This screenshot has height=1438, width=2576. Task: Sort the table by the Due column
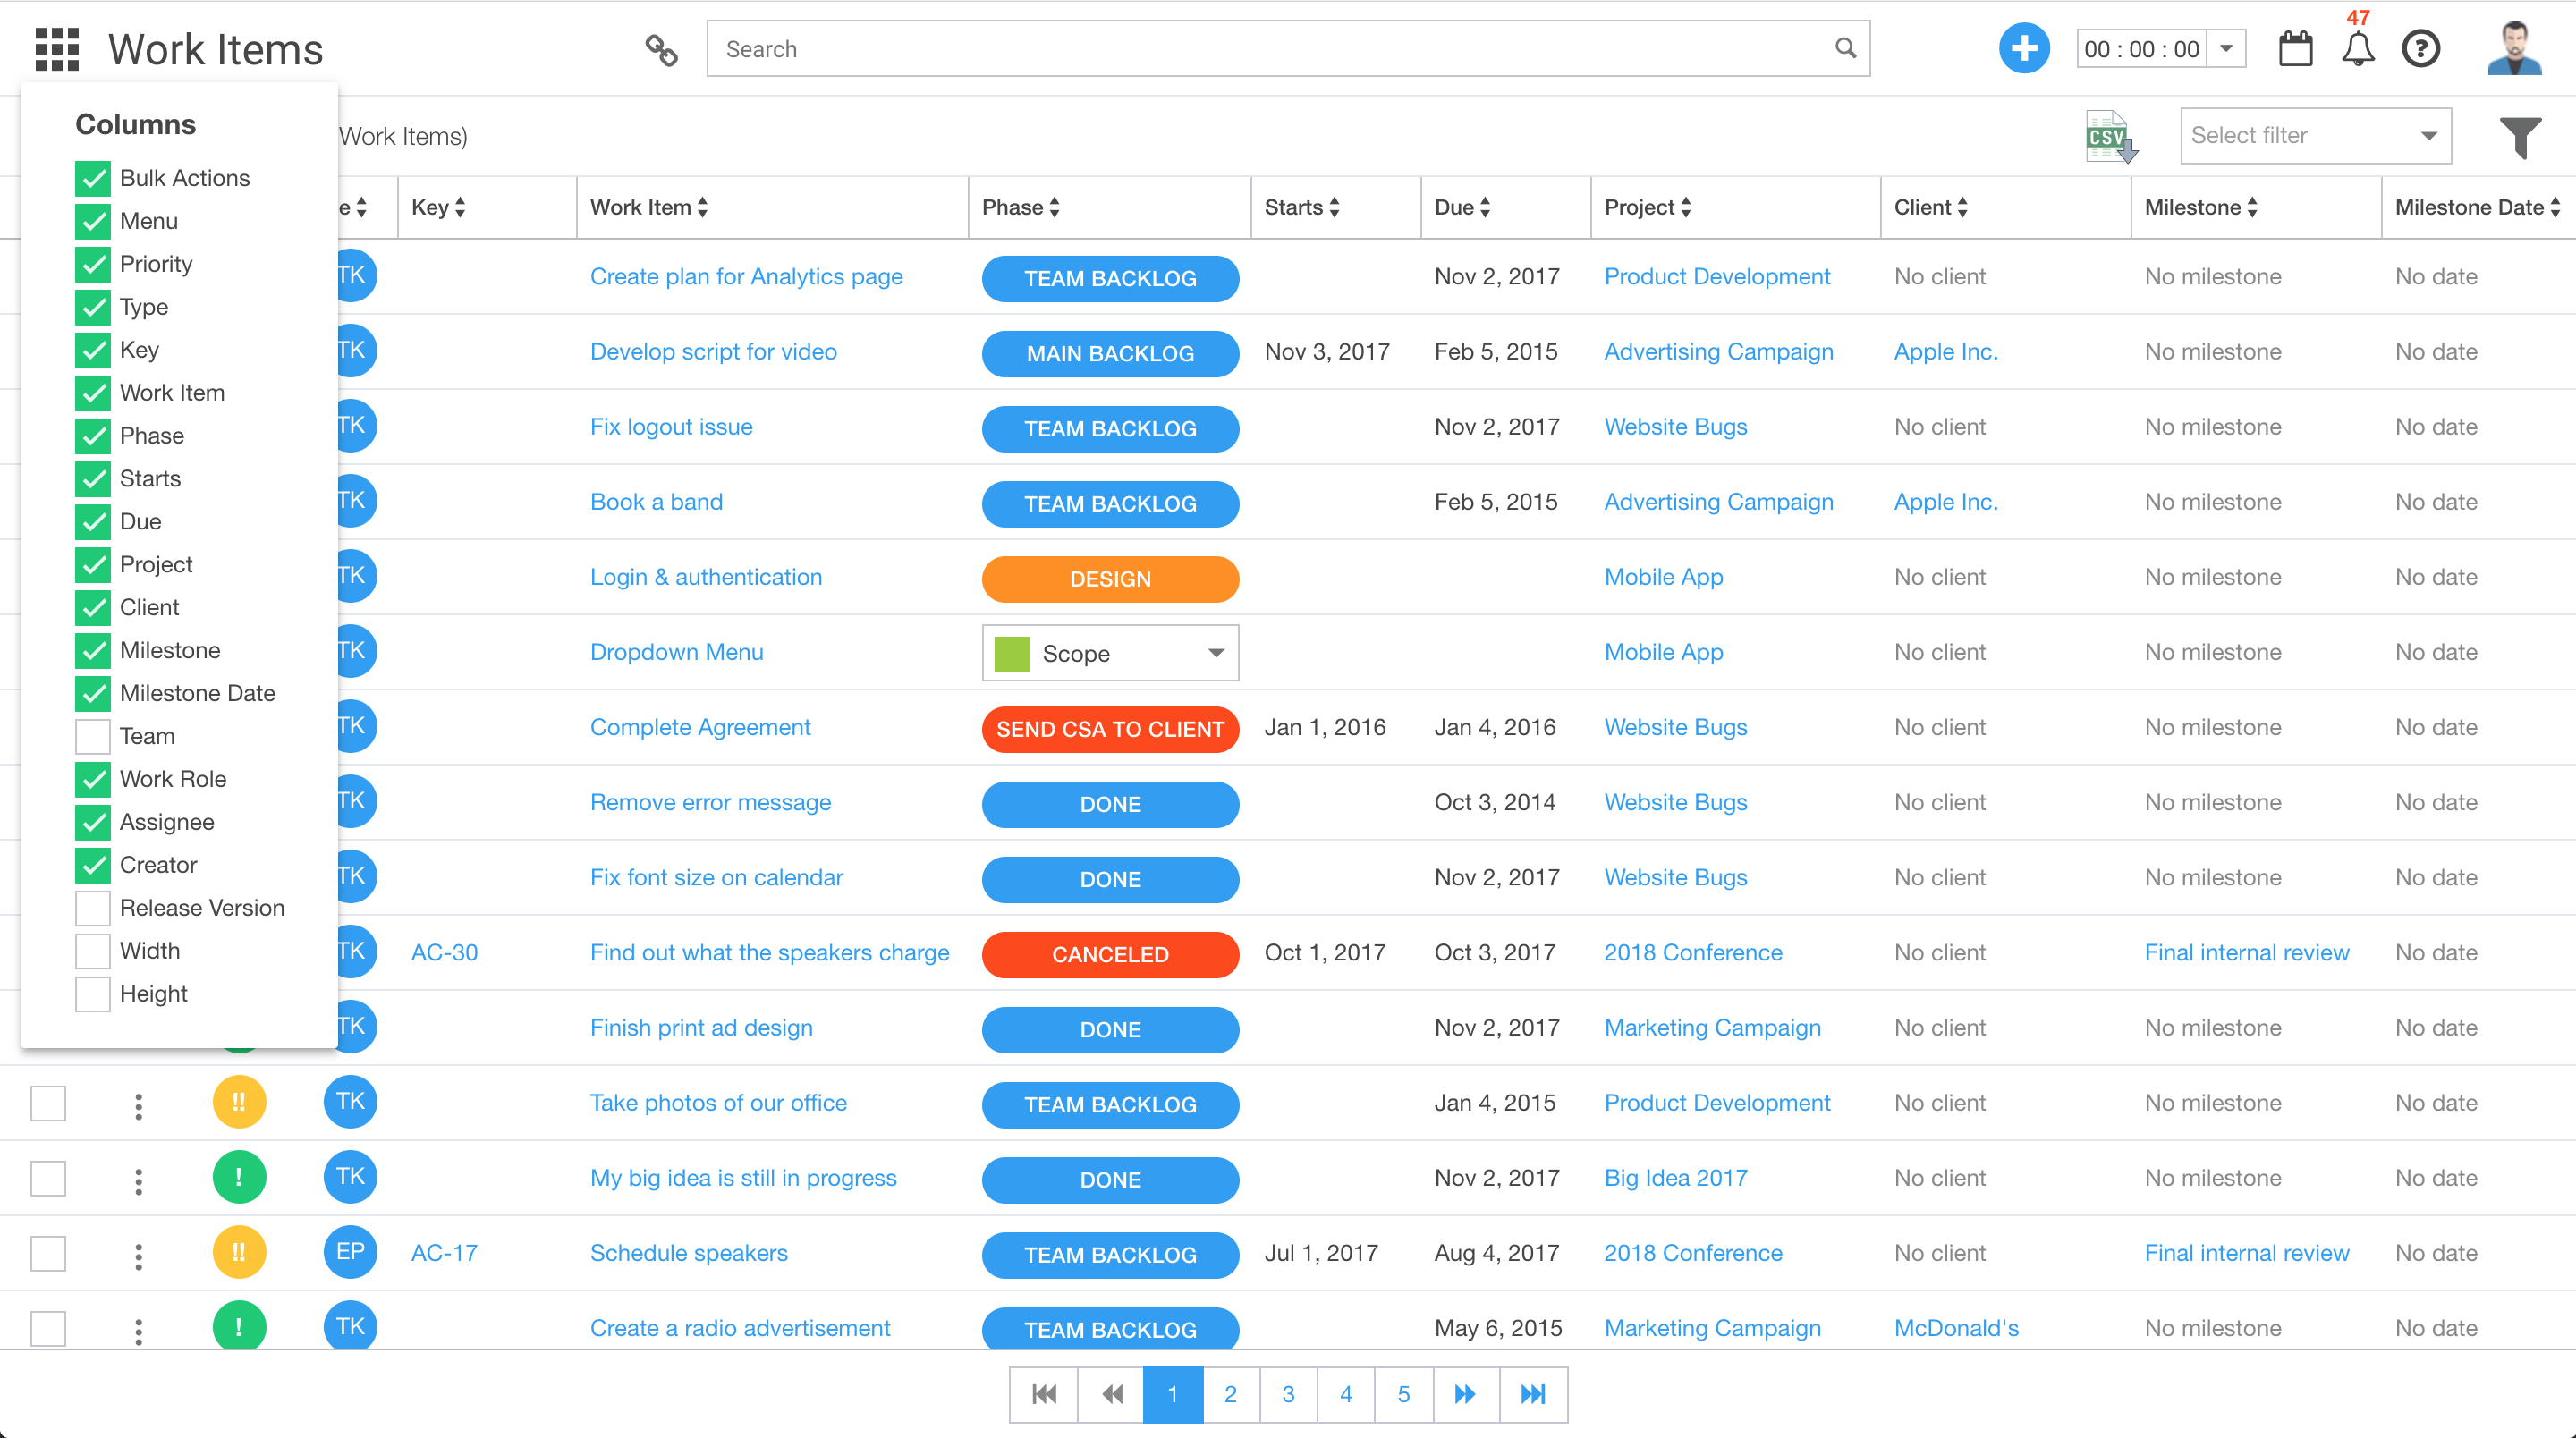[x=1461, y=207]
